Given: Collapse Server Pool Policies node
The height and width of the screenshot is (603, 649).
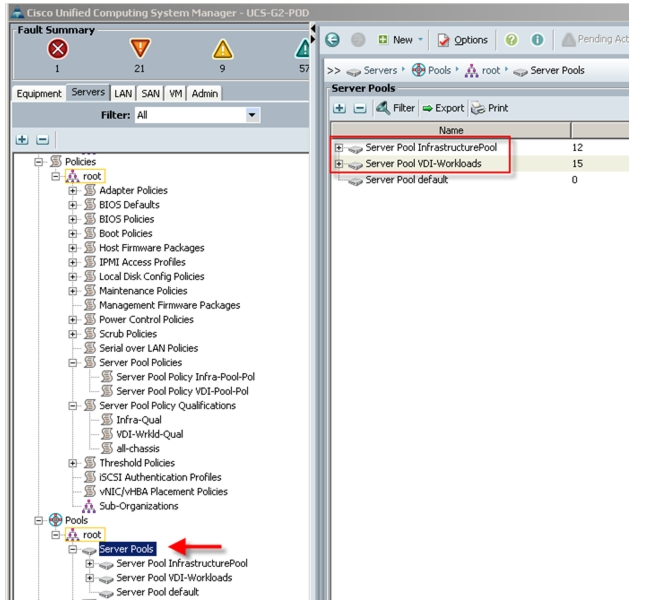Looking at the screenshot, I should 72,363.
